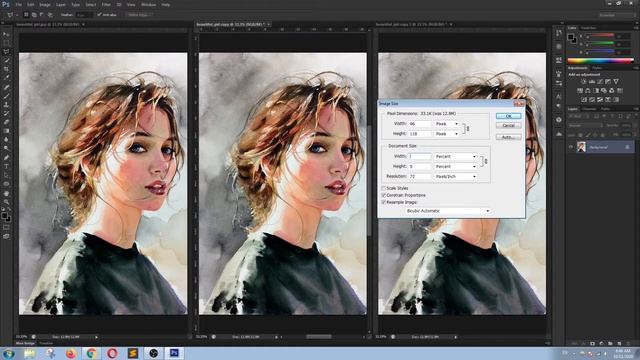Select the Eraser tool
This screenshot has height=360, width=640.
(6, 122)
